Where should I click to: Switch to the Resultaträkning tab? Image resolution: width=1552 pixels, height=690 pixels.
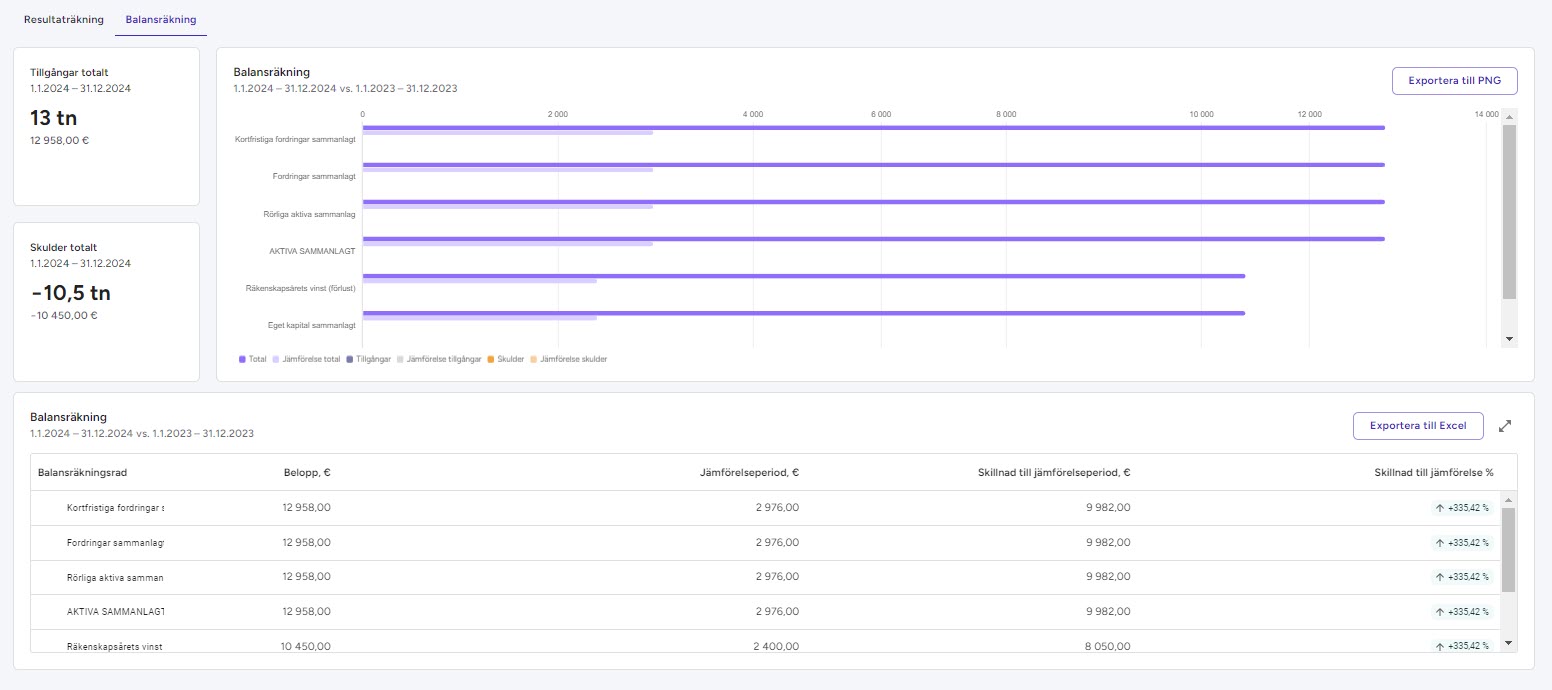coord(64,20)
